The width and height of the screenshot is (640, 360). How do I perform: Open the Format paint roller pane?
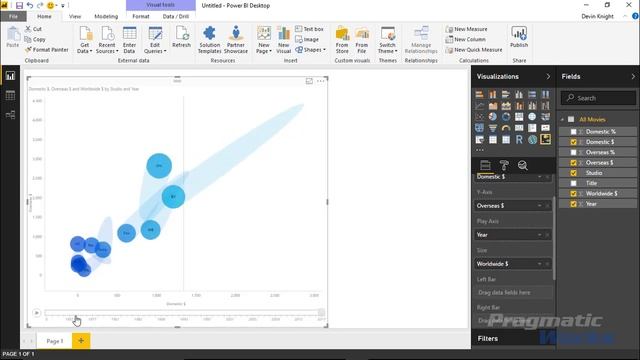click(504, 165)
